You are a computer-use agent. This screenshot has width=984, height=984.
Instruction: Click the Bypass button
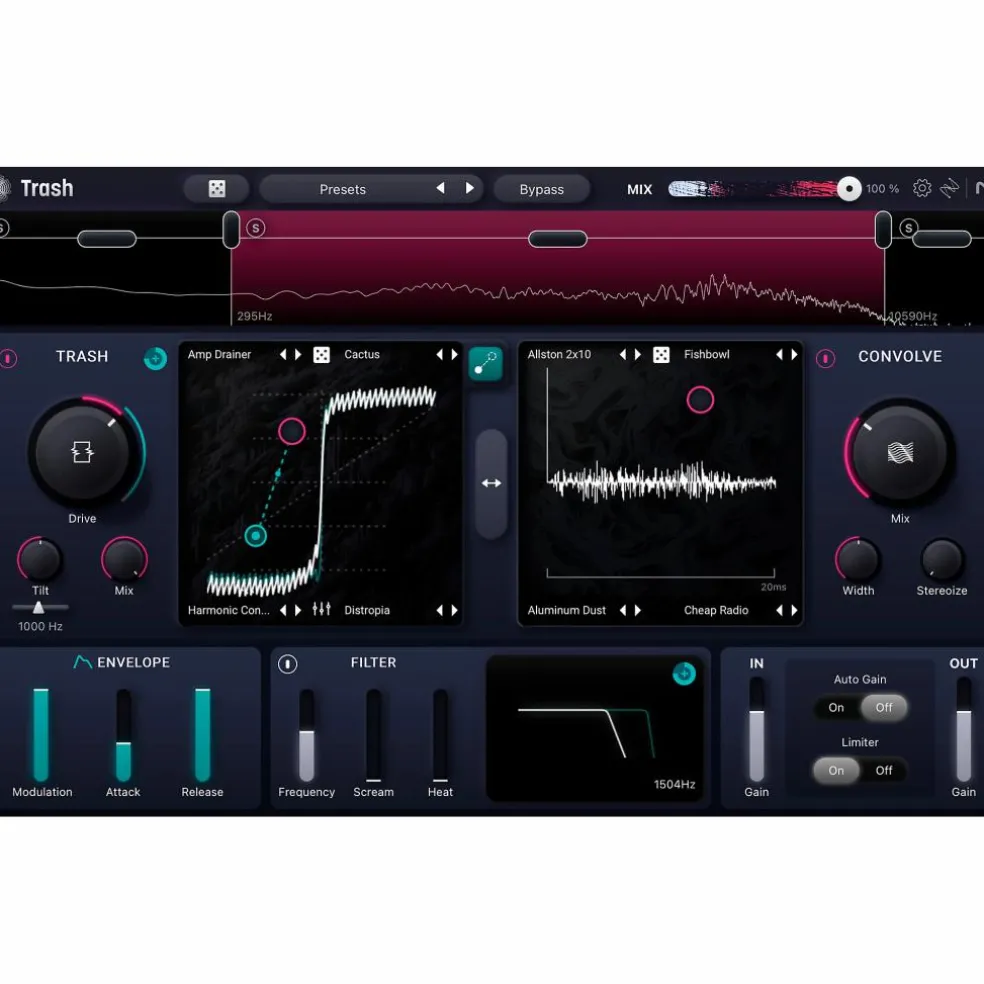542,189
